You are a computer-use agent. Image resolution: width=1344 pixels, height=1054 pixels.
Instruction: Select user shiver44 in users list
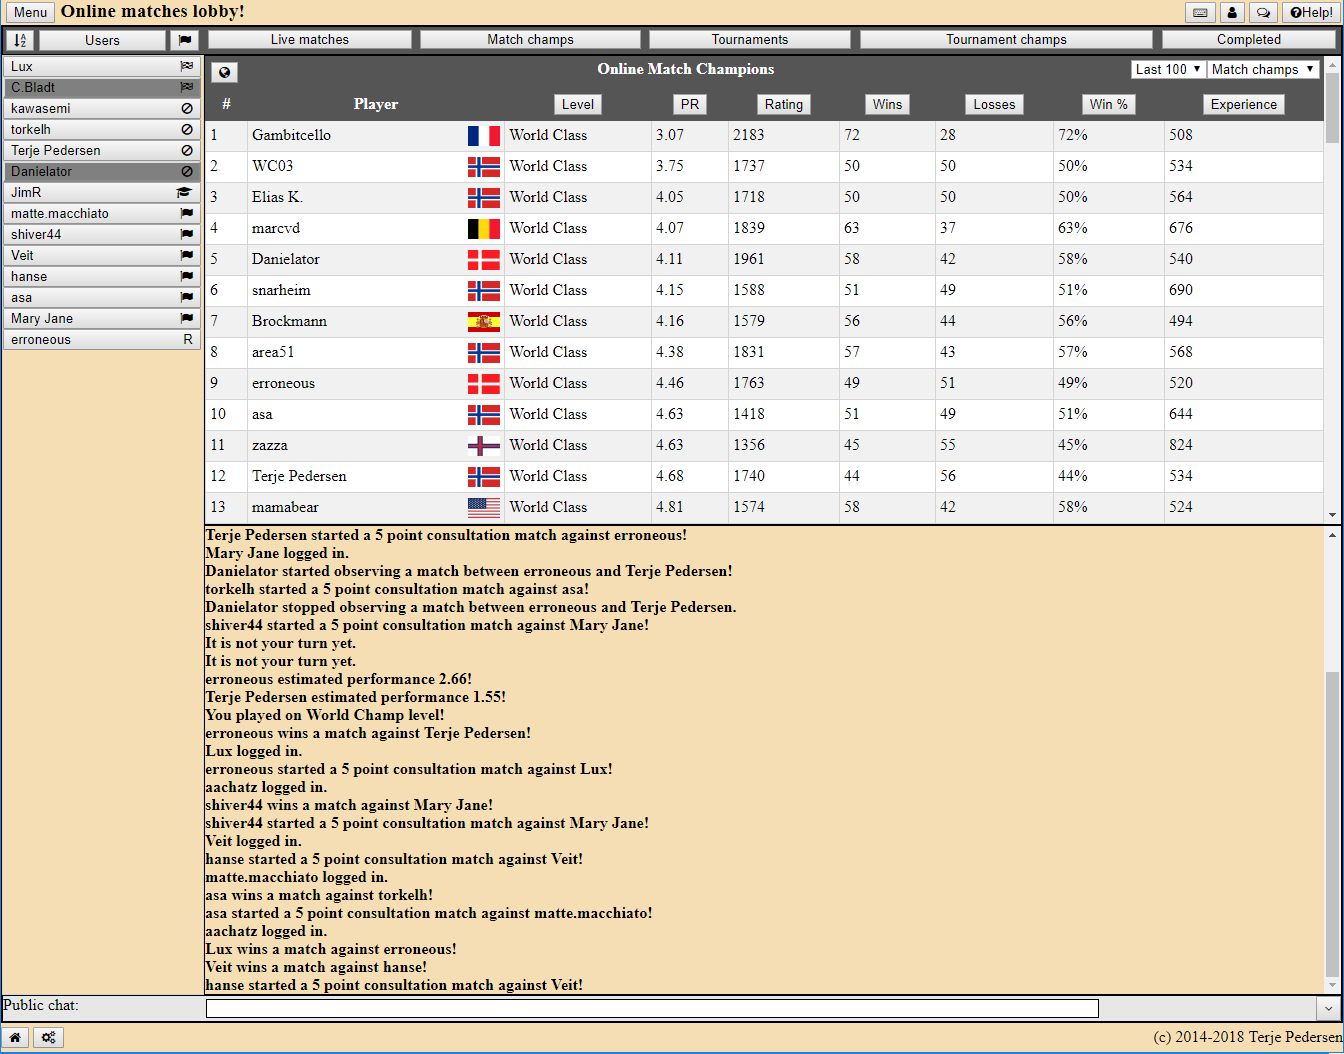102,234
